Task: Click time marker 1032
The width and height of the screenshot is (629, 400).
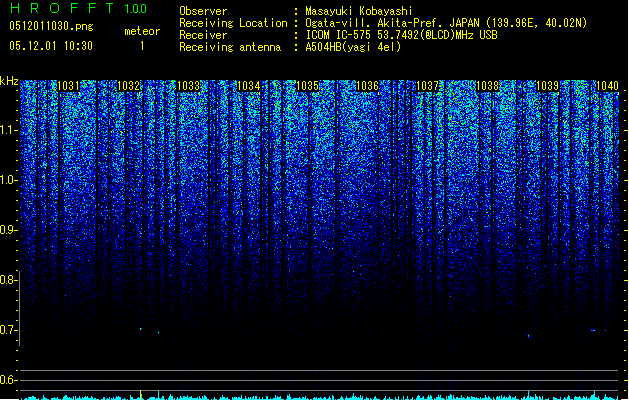Action: (x=128, y=86)
